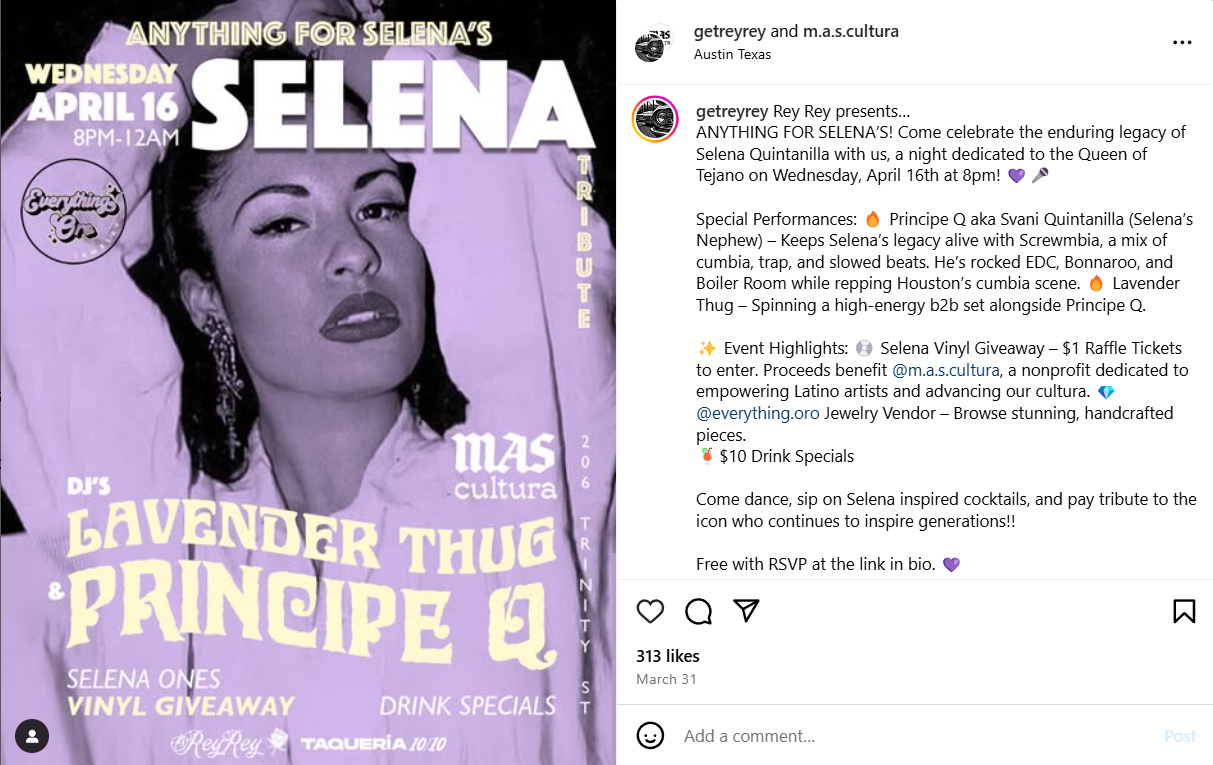Click the small person icon on the flyer corner

pos(31,736)
